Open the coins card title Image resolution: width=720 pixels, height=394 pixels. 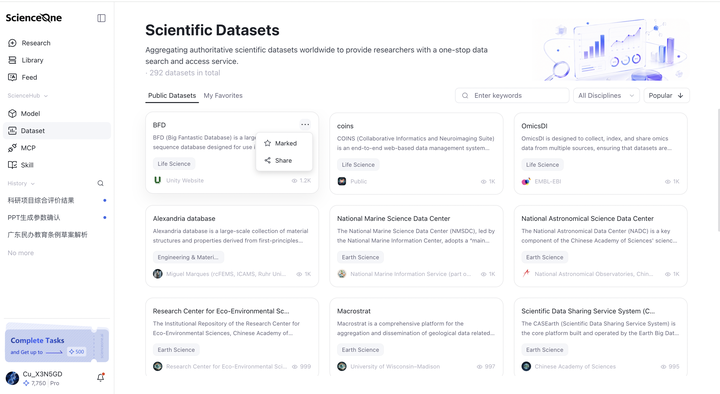tap(345, 126)
